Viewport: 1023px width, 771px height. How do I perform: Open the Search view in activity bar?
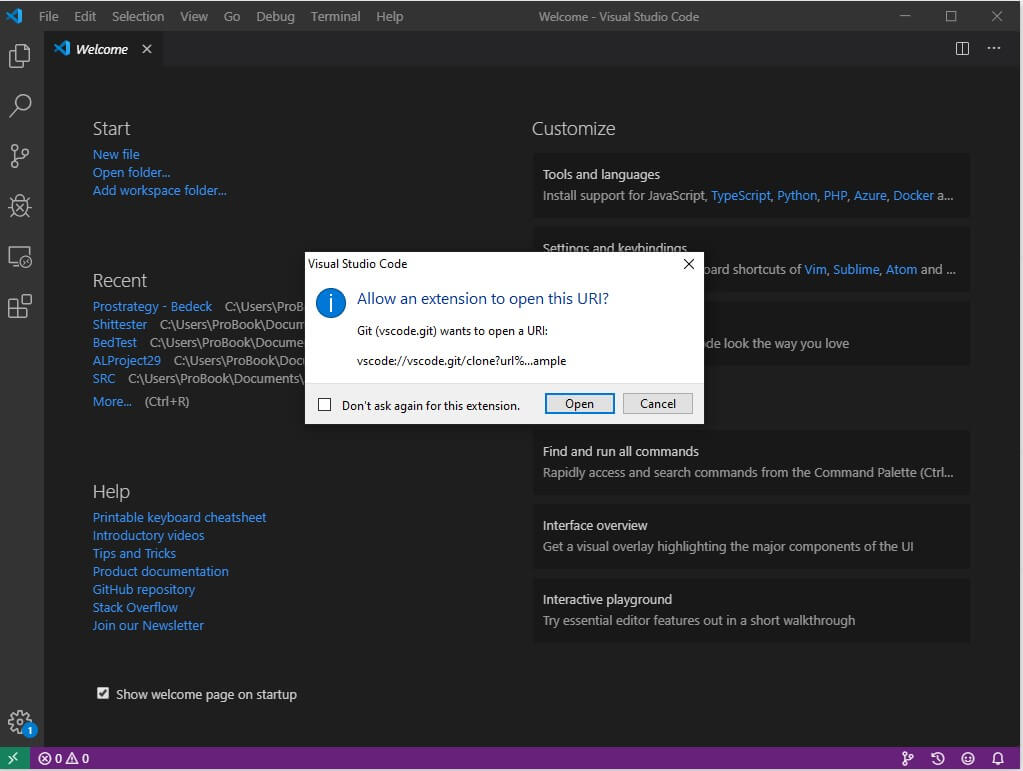pos(20,105)
